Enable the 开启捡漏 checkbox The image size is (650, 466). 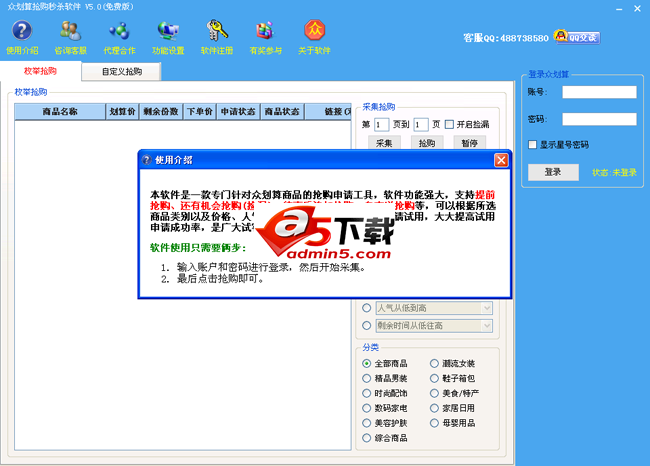click(449, 124)
